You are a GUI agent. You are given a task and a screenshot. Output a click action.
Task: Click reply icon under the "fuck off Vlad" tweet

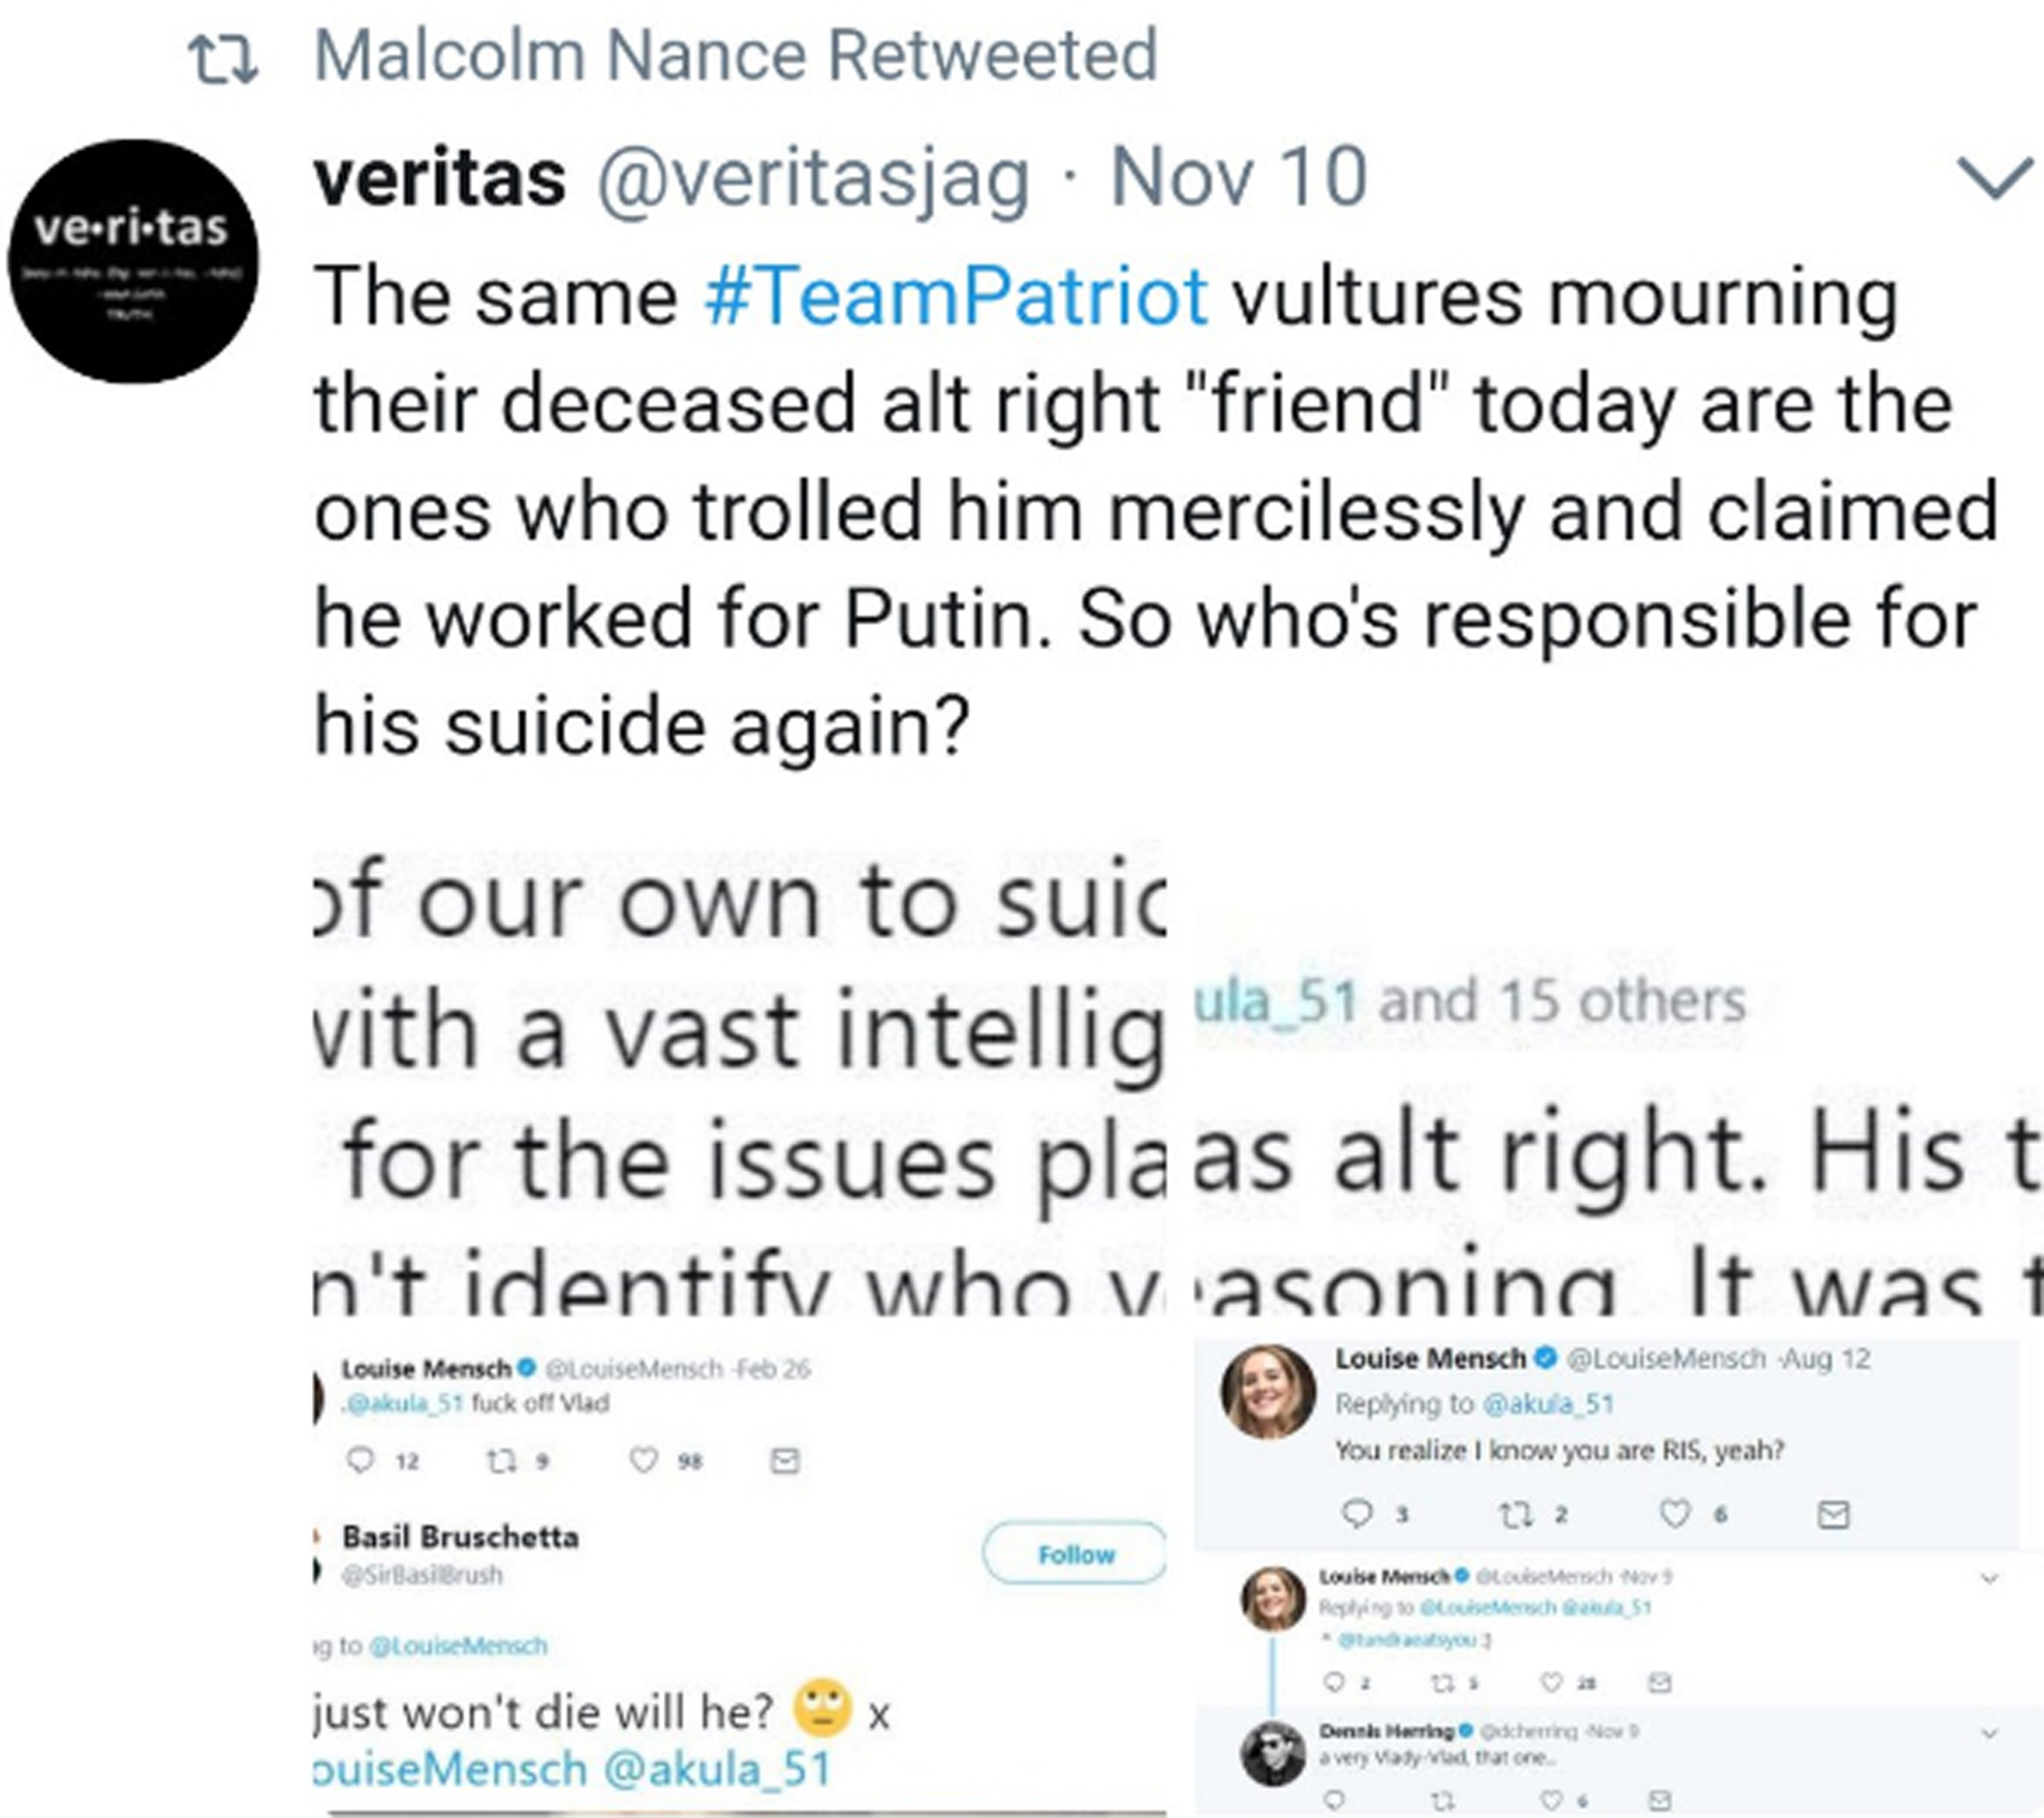pyautogui.click(x=359, y=1461)
